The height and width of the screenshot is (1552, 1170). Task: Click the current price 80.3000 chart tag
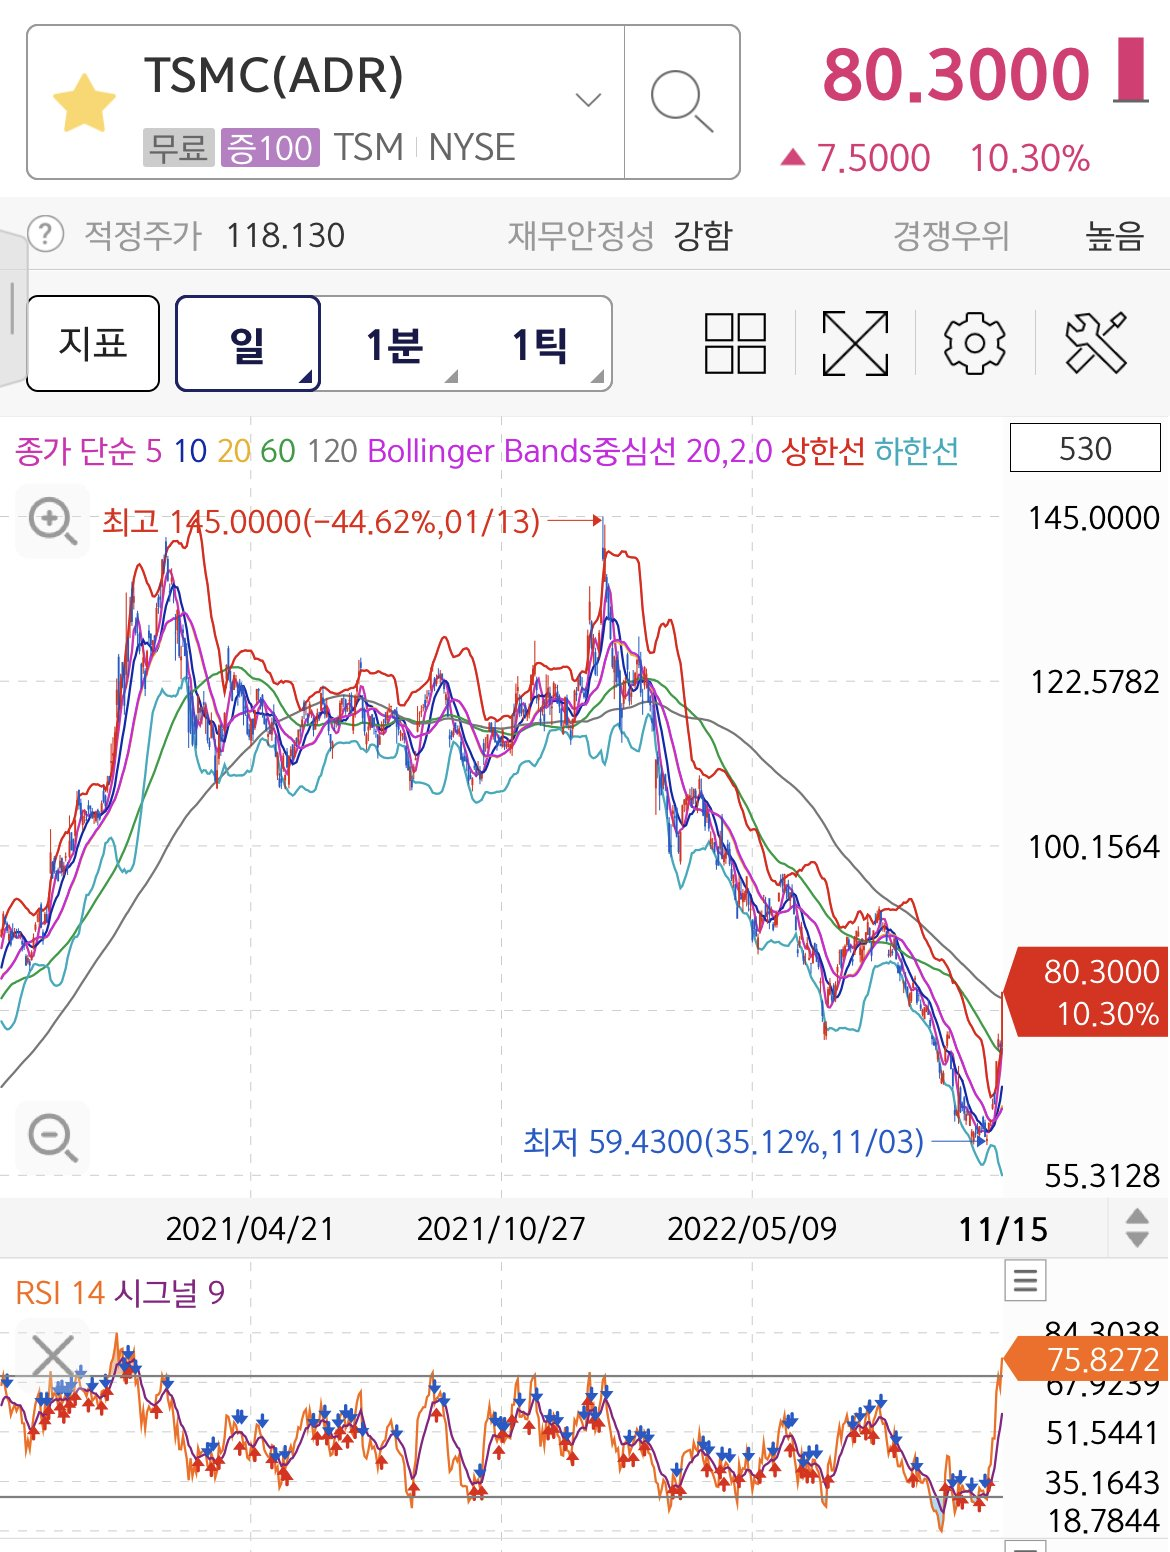(1085, 992)
